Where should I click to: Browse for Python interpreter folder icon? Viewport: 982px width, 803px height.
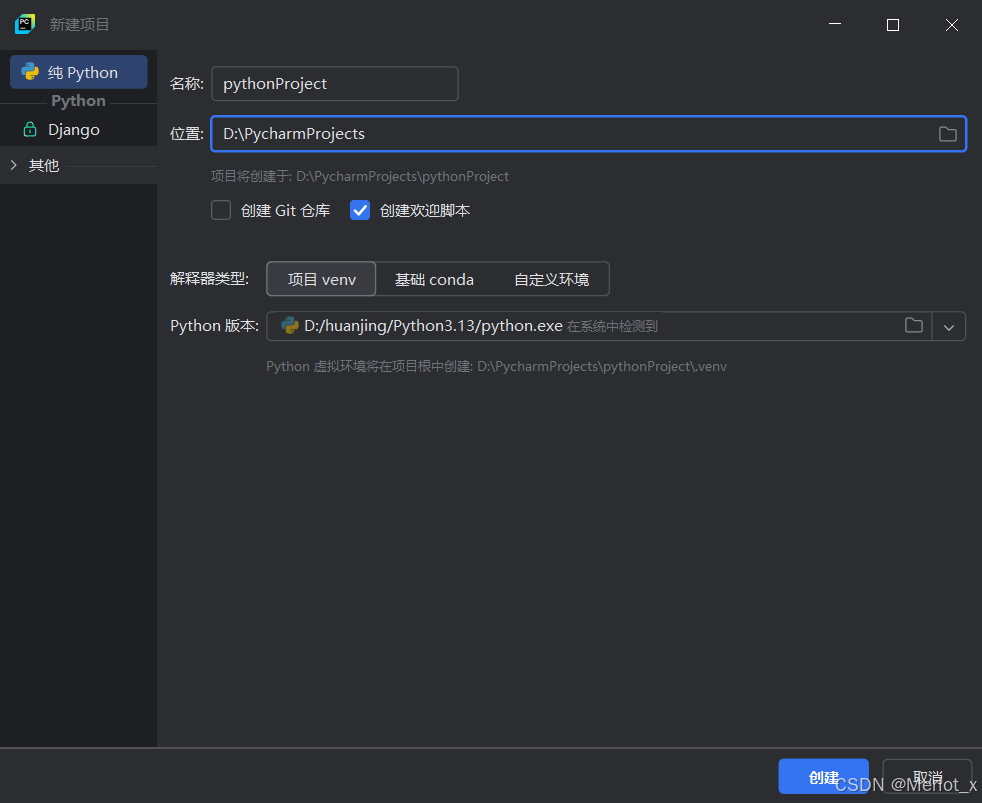tap(914, 326)
